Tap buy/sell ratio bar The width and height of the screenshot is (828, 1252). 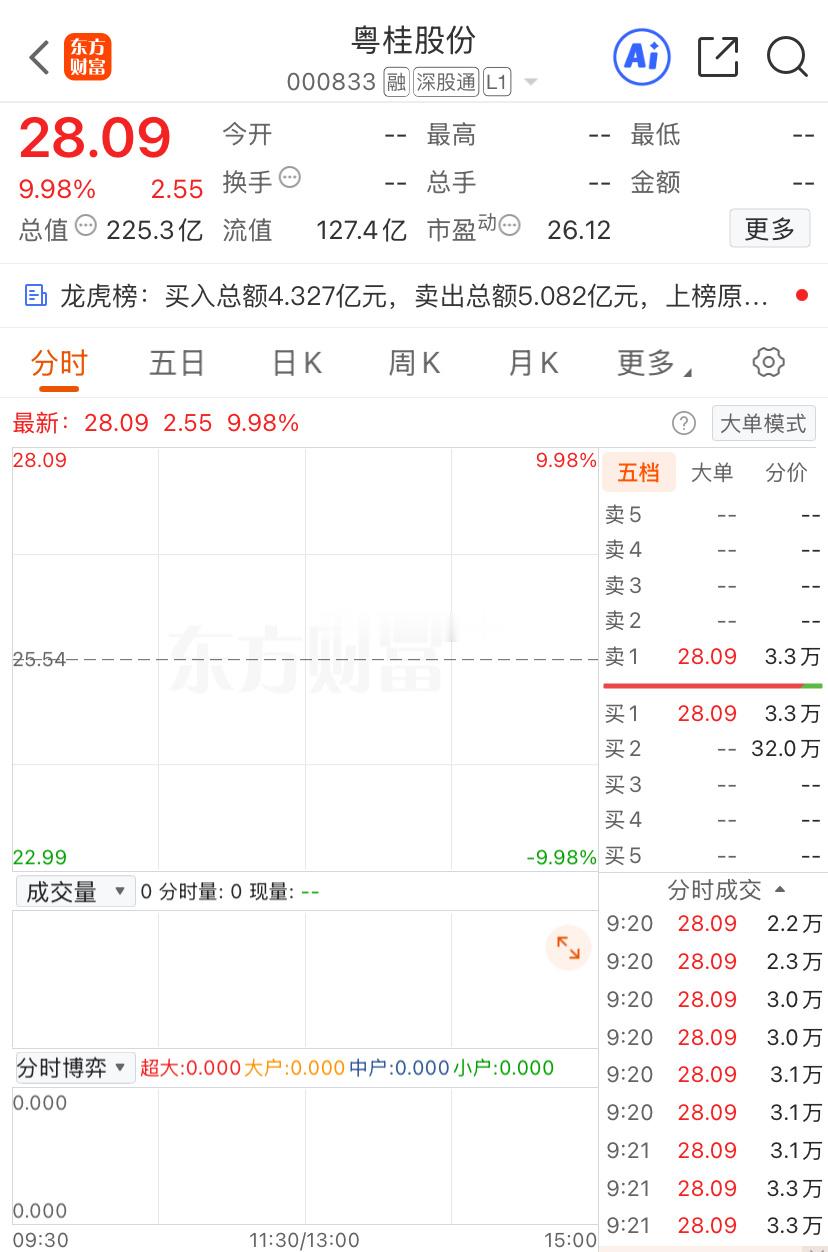click(x=712, y=685)
